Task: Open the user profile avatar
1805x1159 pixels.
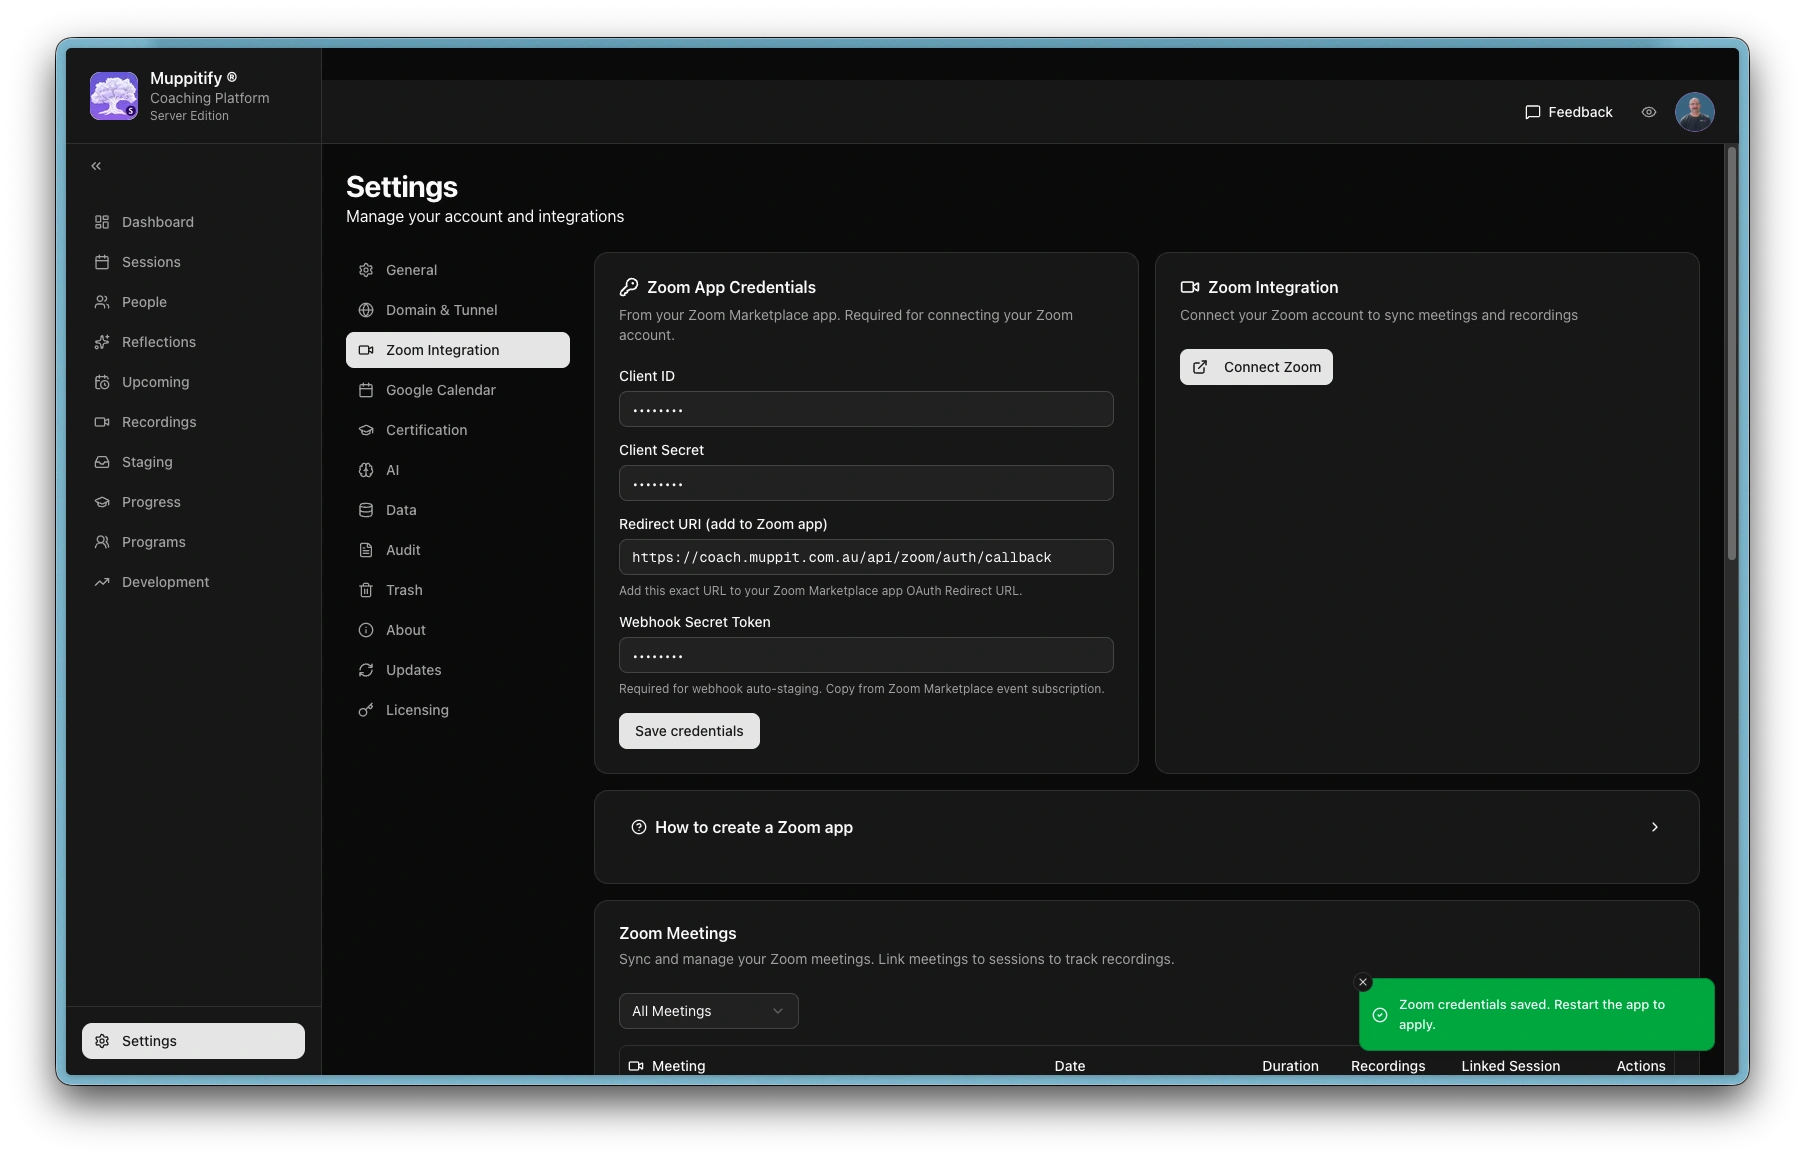Action: [x=1694, y=112]
